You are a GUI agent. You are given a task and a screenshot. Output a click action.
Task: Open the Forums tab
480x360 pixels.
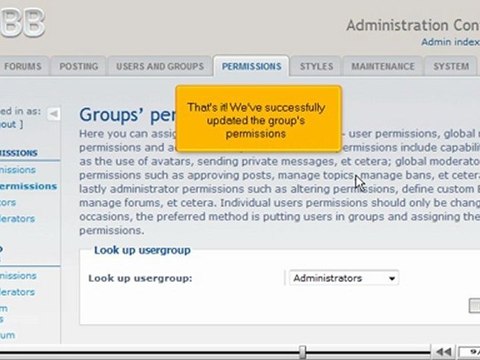click(22, 66)
